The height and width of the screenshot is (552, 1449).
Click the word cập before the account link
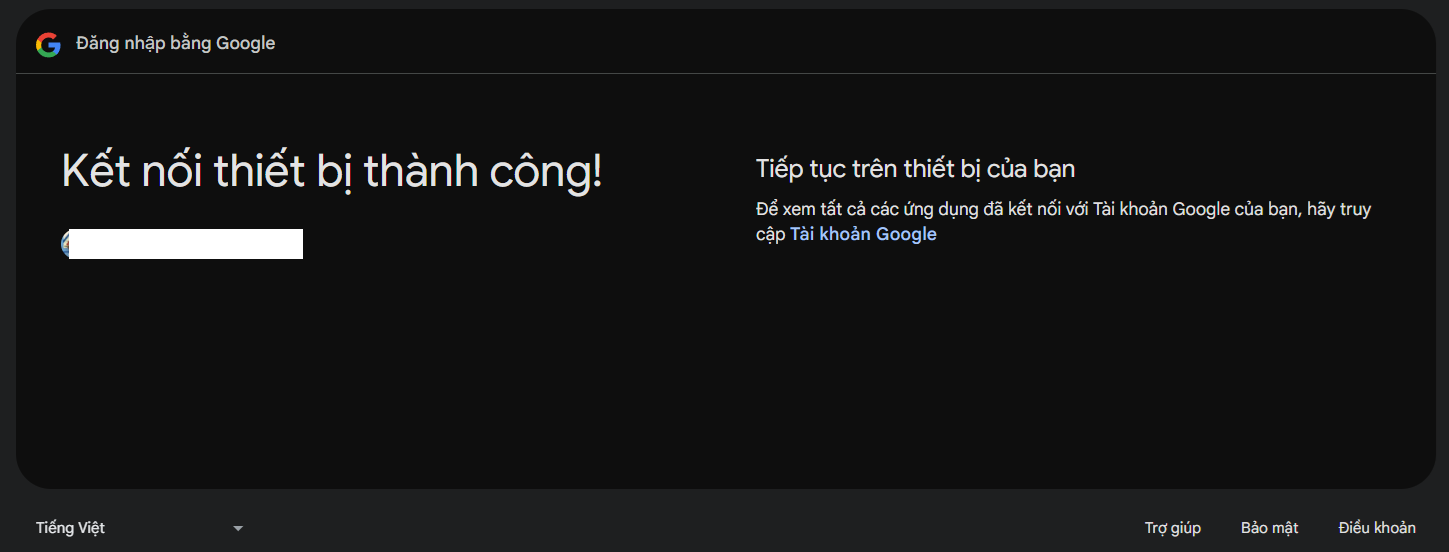click(x=770, y=235)
